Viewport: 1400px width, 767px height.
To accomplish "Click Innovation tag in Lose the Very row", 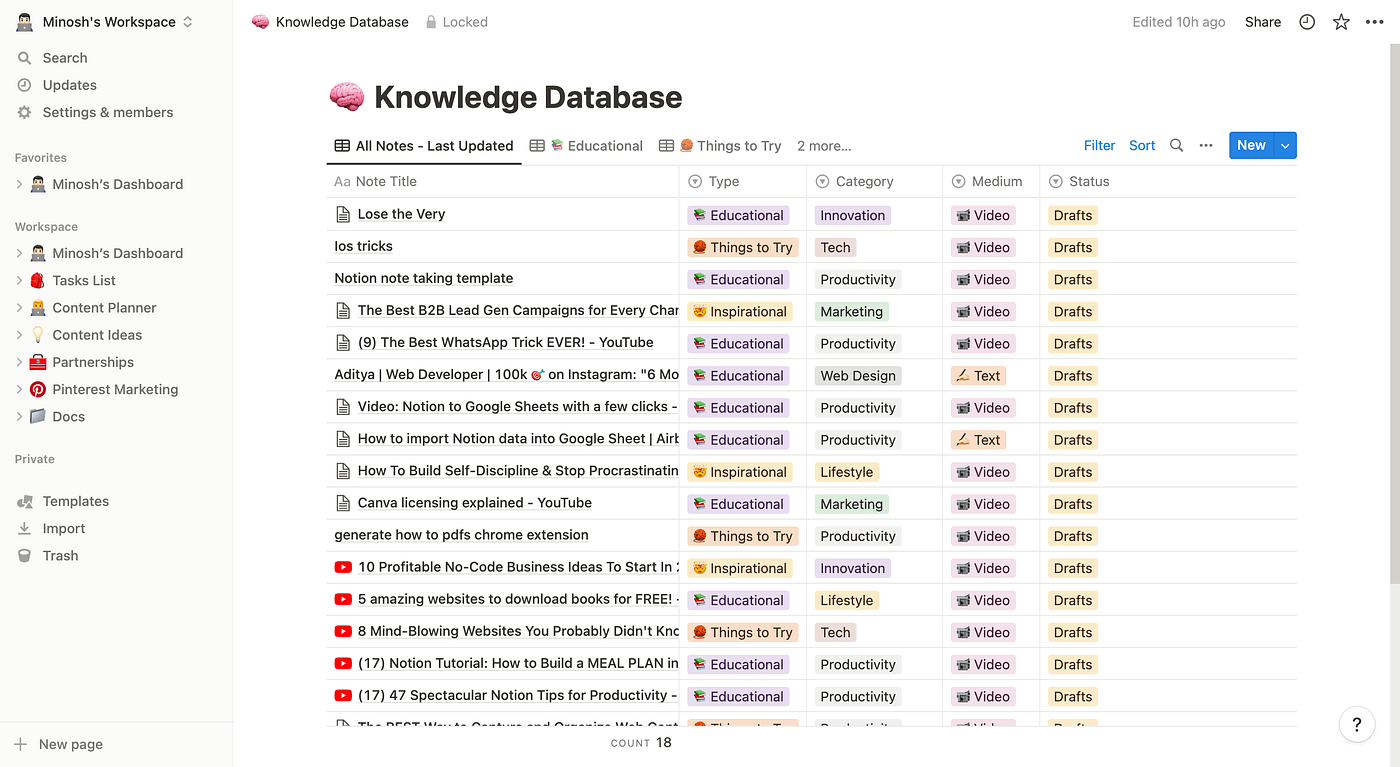I will [x=853, y=215].
